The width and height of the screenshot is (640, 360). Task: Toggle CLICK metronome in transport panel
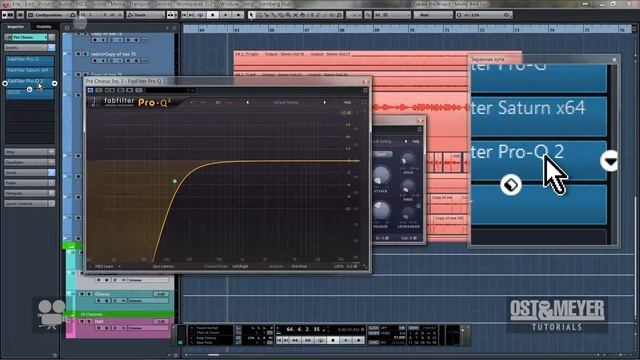373,328
